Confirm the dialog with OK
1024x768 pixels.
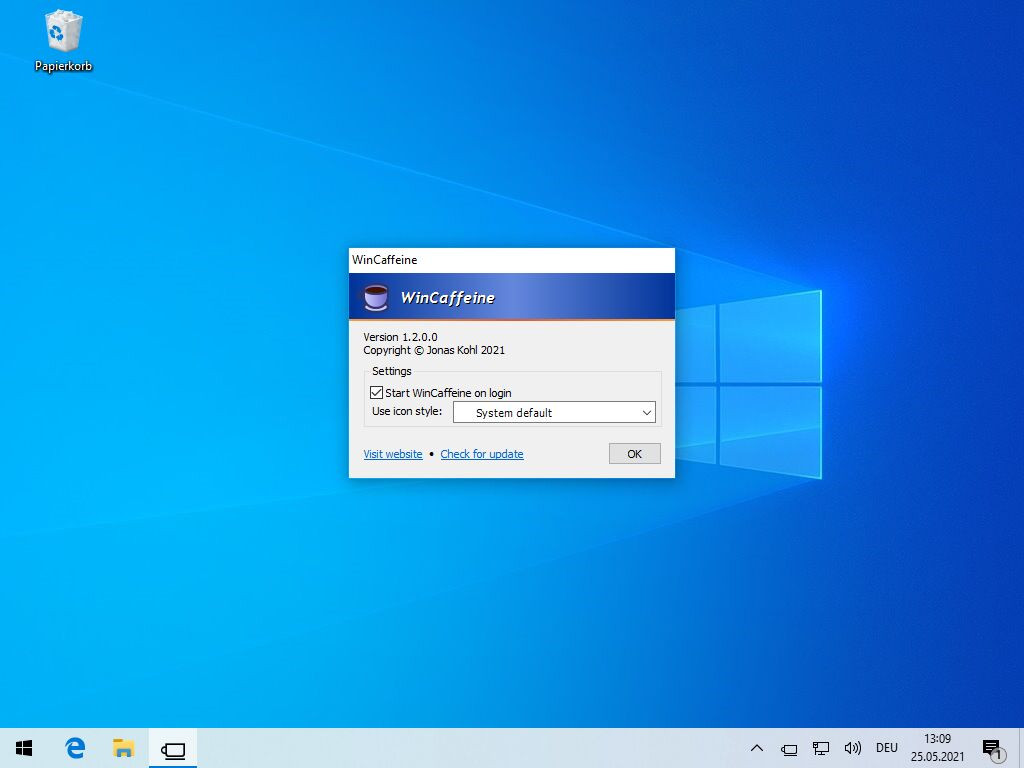[634, 453]
